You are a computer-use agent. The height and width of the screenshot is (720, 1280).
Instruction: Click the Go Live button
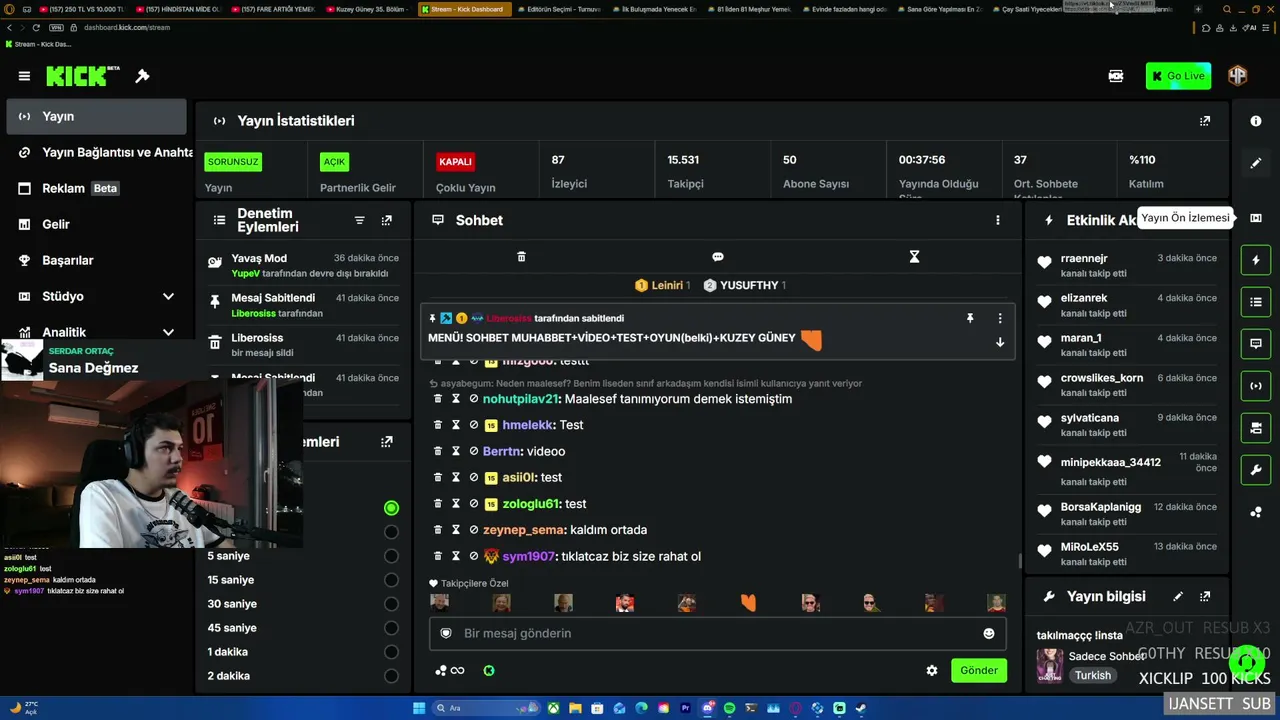[x=1178, y=76]
